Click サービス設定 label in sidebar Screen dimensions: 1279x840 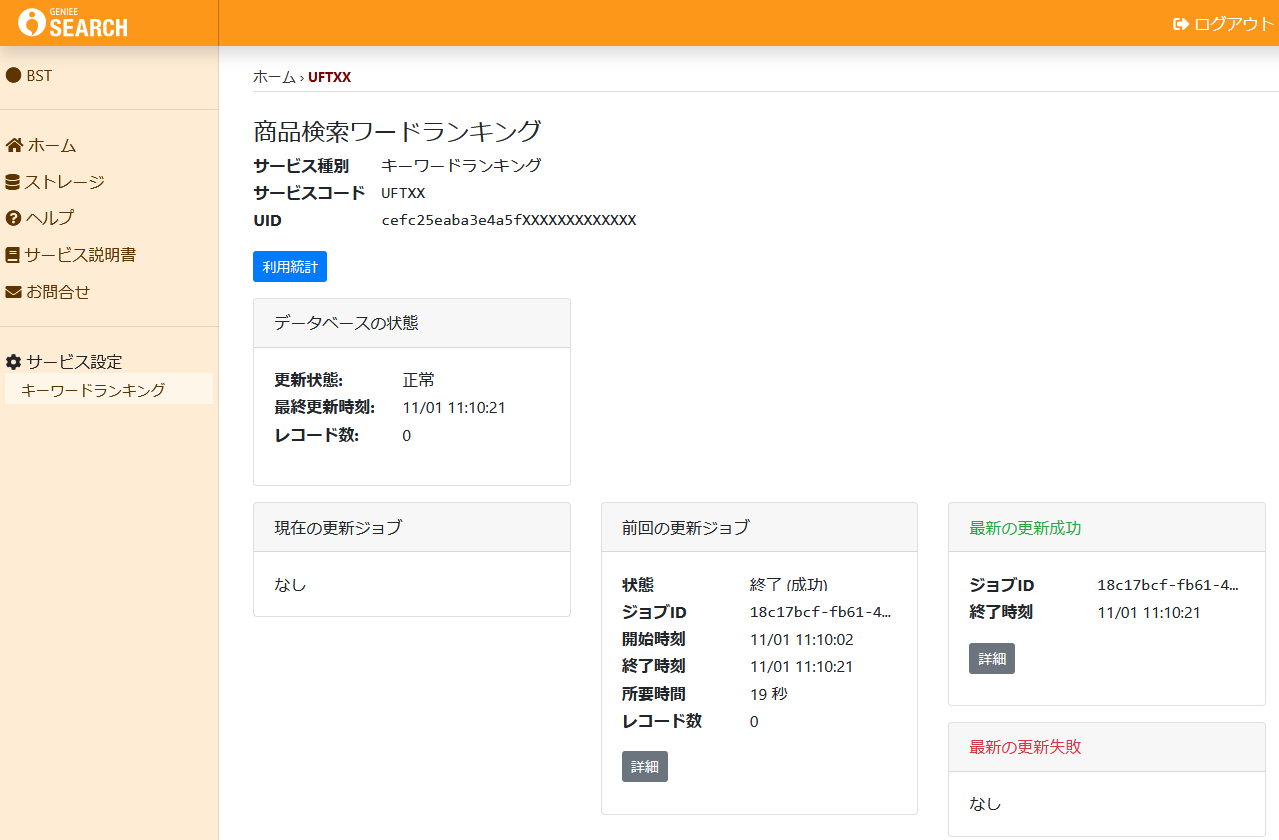(74, 362)
